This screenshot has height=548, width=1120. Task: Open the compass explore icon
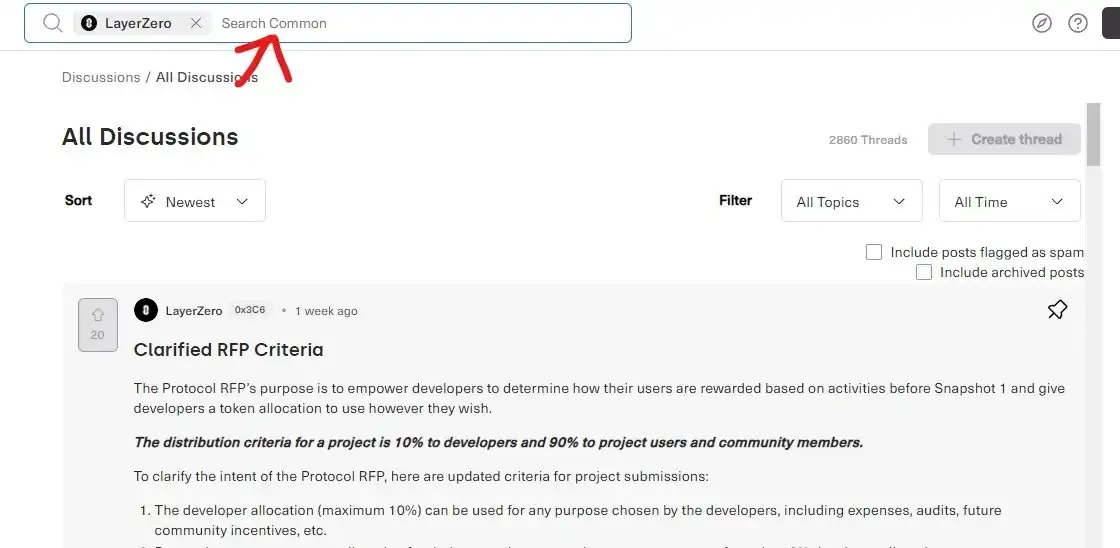pos(1042,23)
